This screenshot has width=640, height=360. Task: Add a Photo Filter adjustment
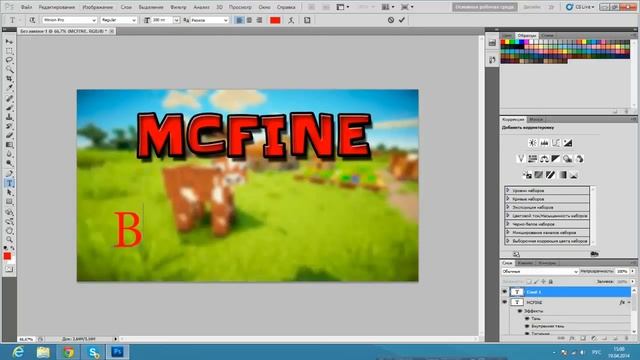point(568,159)
